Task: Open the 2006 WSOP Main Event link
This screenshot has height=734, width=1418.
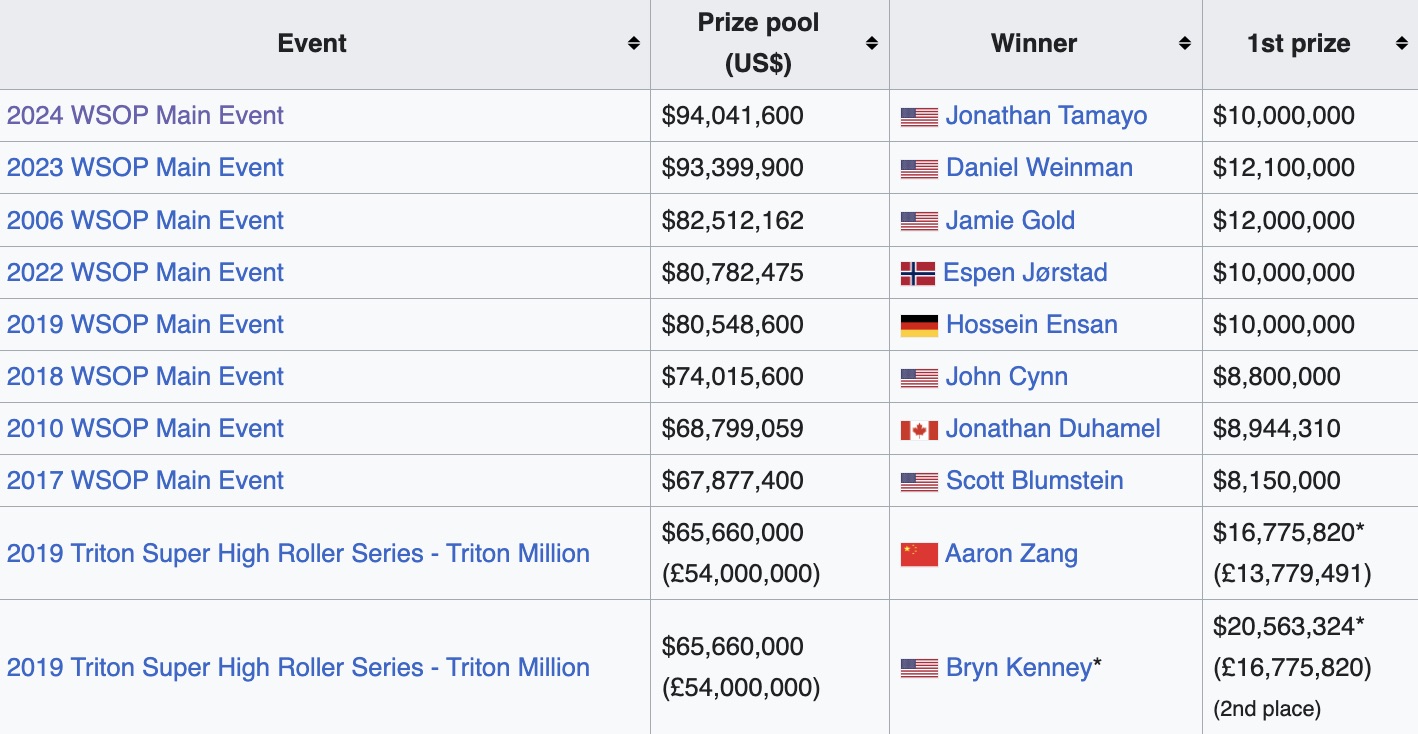Action: (x=145, y=221)
